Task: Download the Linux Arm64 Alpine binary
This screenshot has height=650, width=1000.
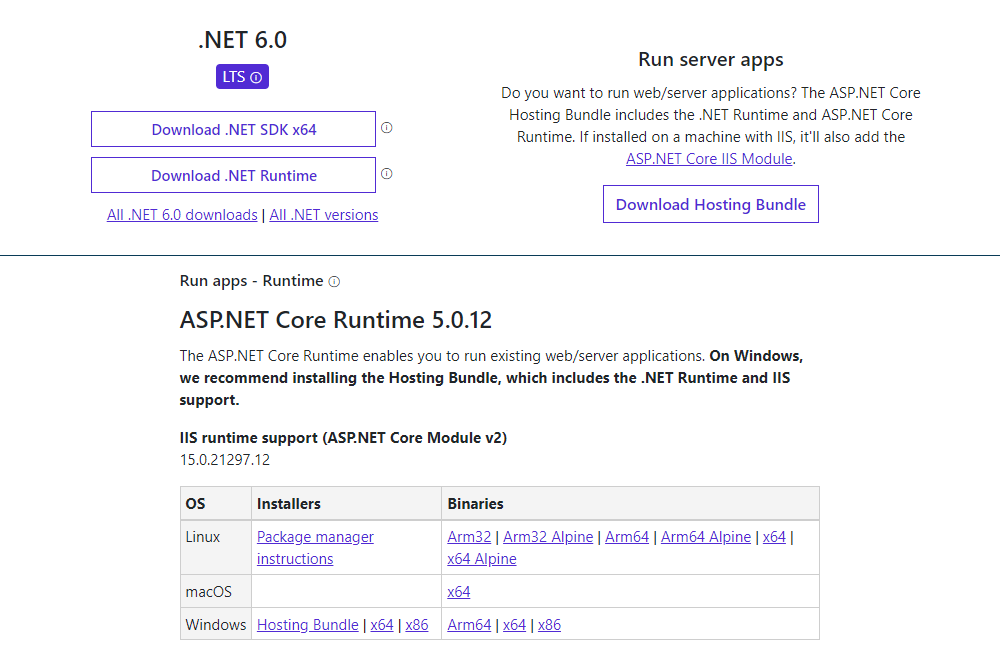Action: (705, 537)
